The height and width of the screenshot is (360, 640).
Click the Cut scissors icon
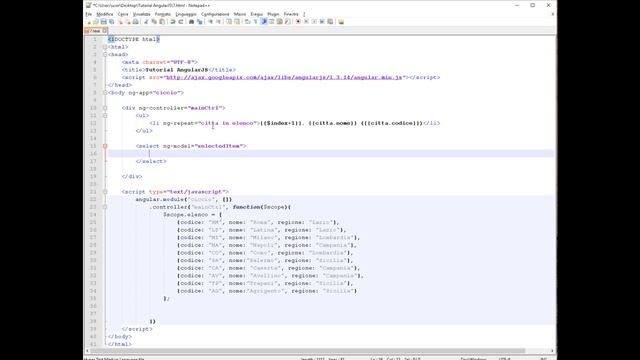pyautogui.click(x=146, y=22)
